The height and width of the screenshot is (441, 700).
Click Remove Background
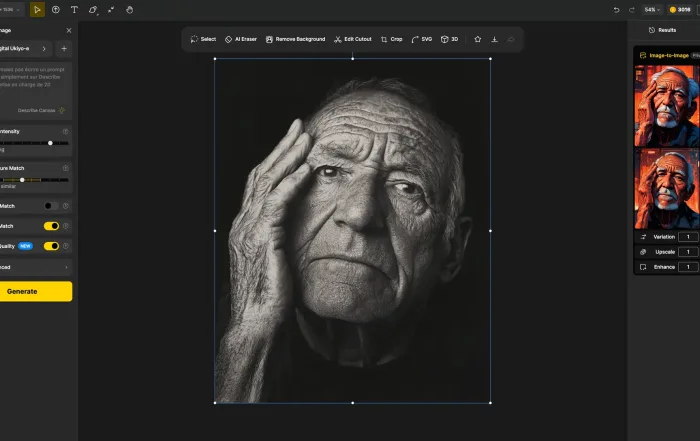pos(296,39)
